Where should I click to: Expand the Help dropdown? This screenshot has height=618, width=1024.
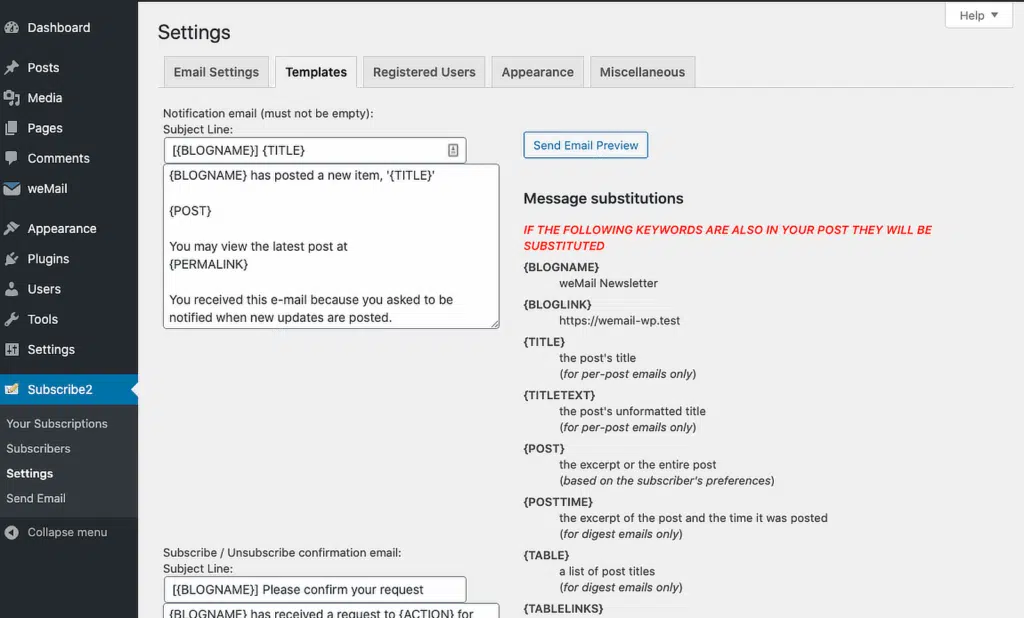(x=978, y=15)
